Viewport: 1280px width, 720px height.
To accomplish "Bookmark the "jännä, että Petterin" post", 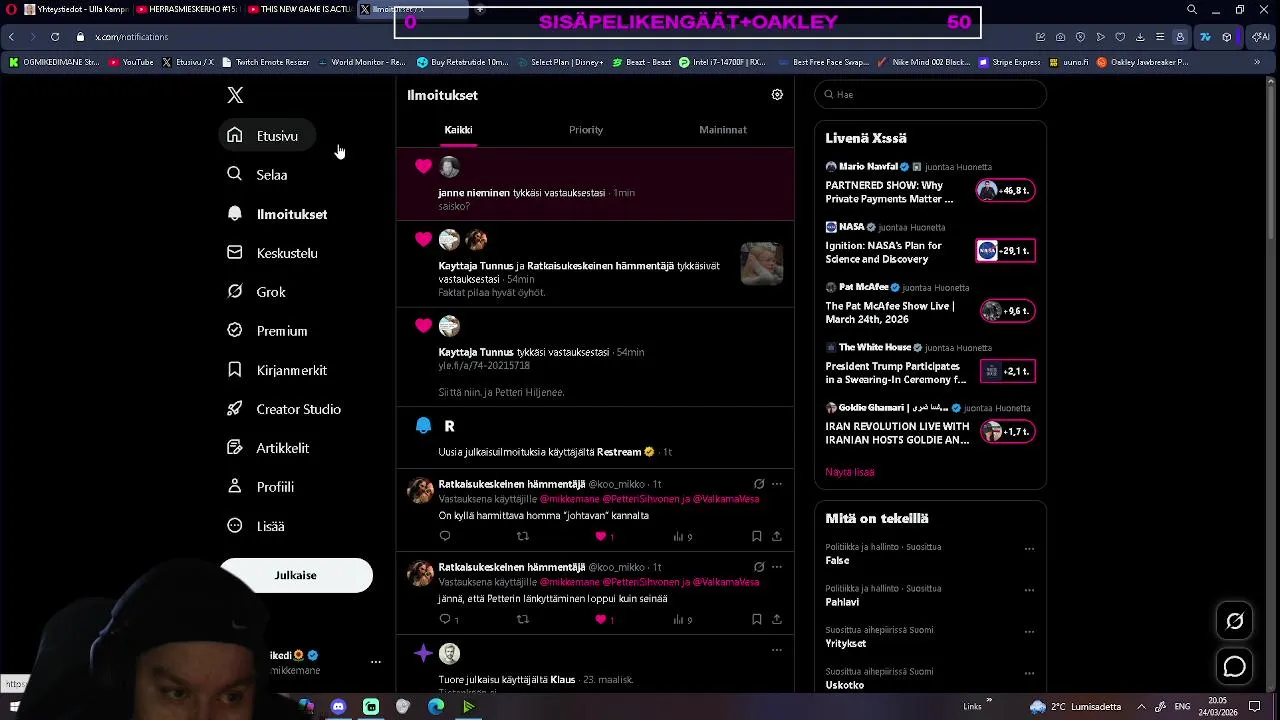I will click(756, 619).
